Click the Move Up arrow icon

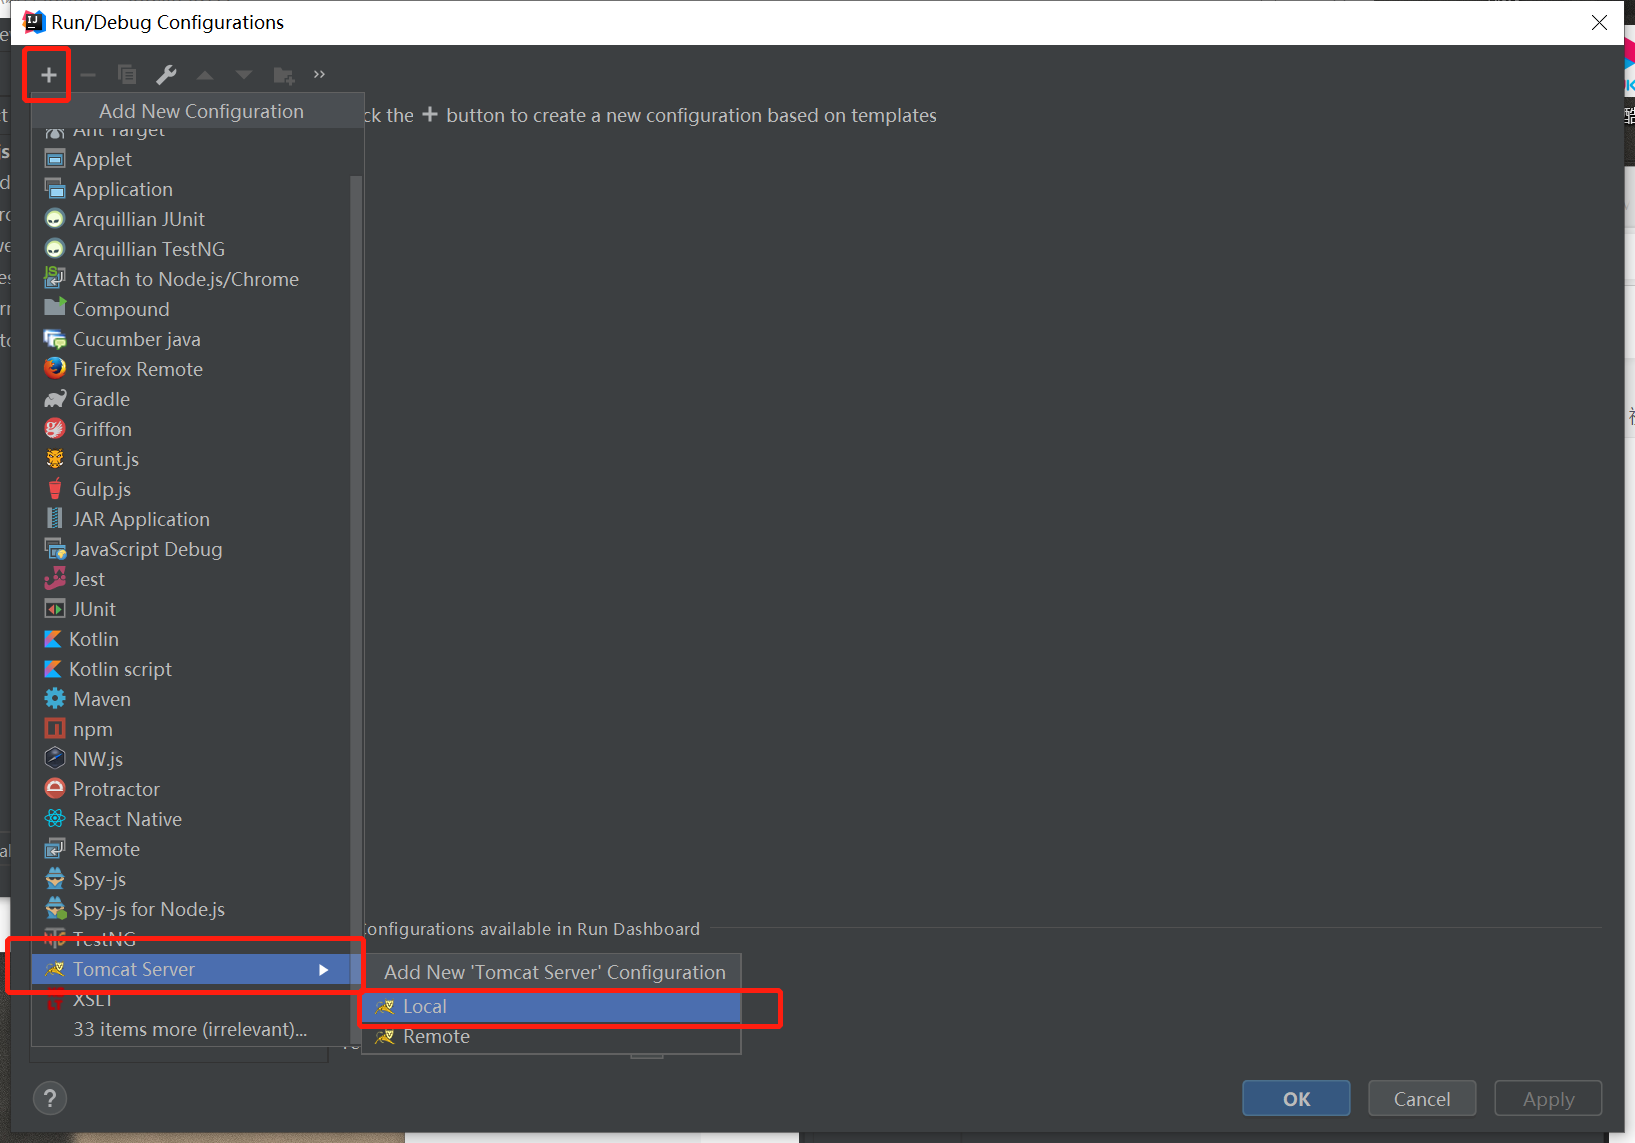coord(205,75)
